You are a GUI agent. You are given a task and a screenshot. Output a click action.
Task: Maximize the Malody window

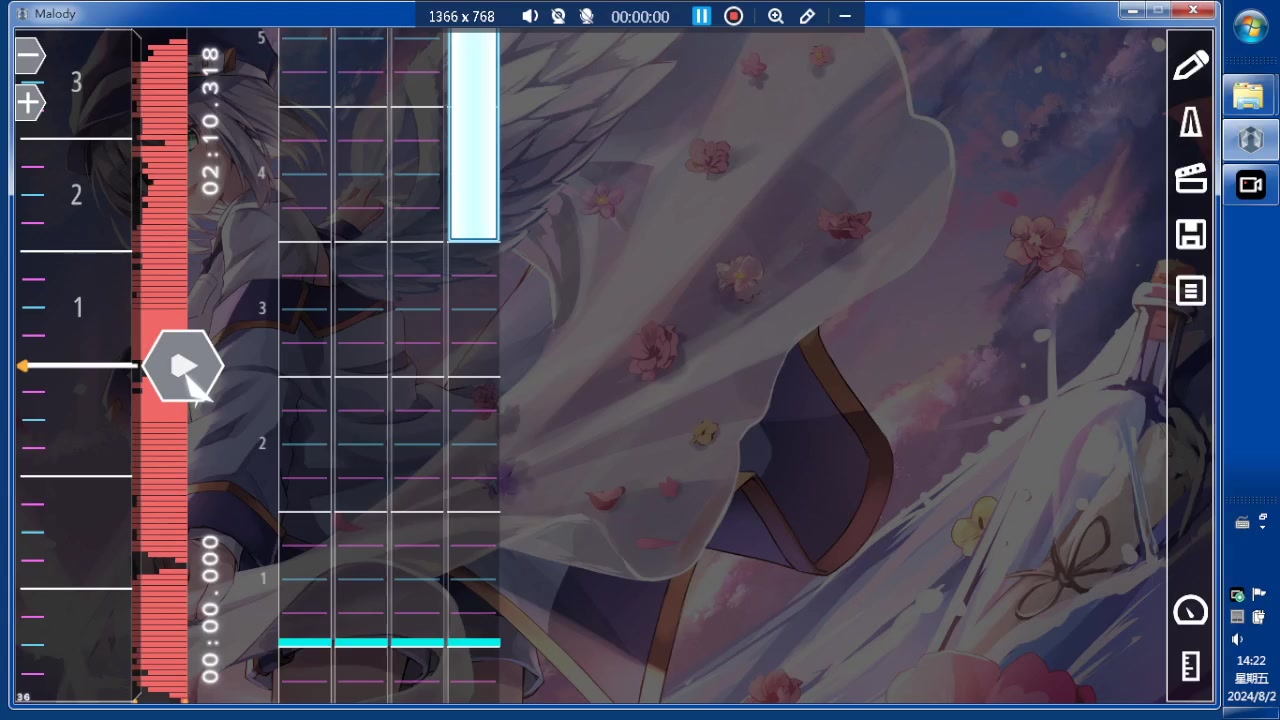pos(1159,11)
